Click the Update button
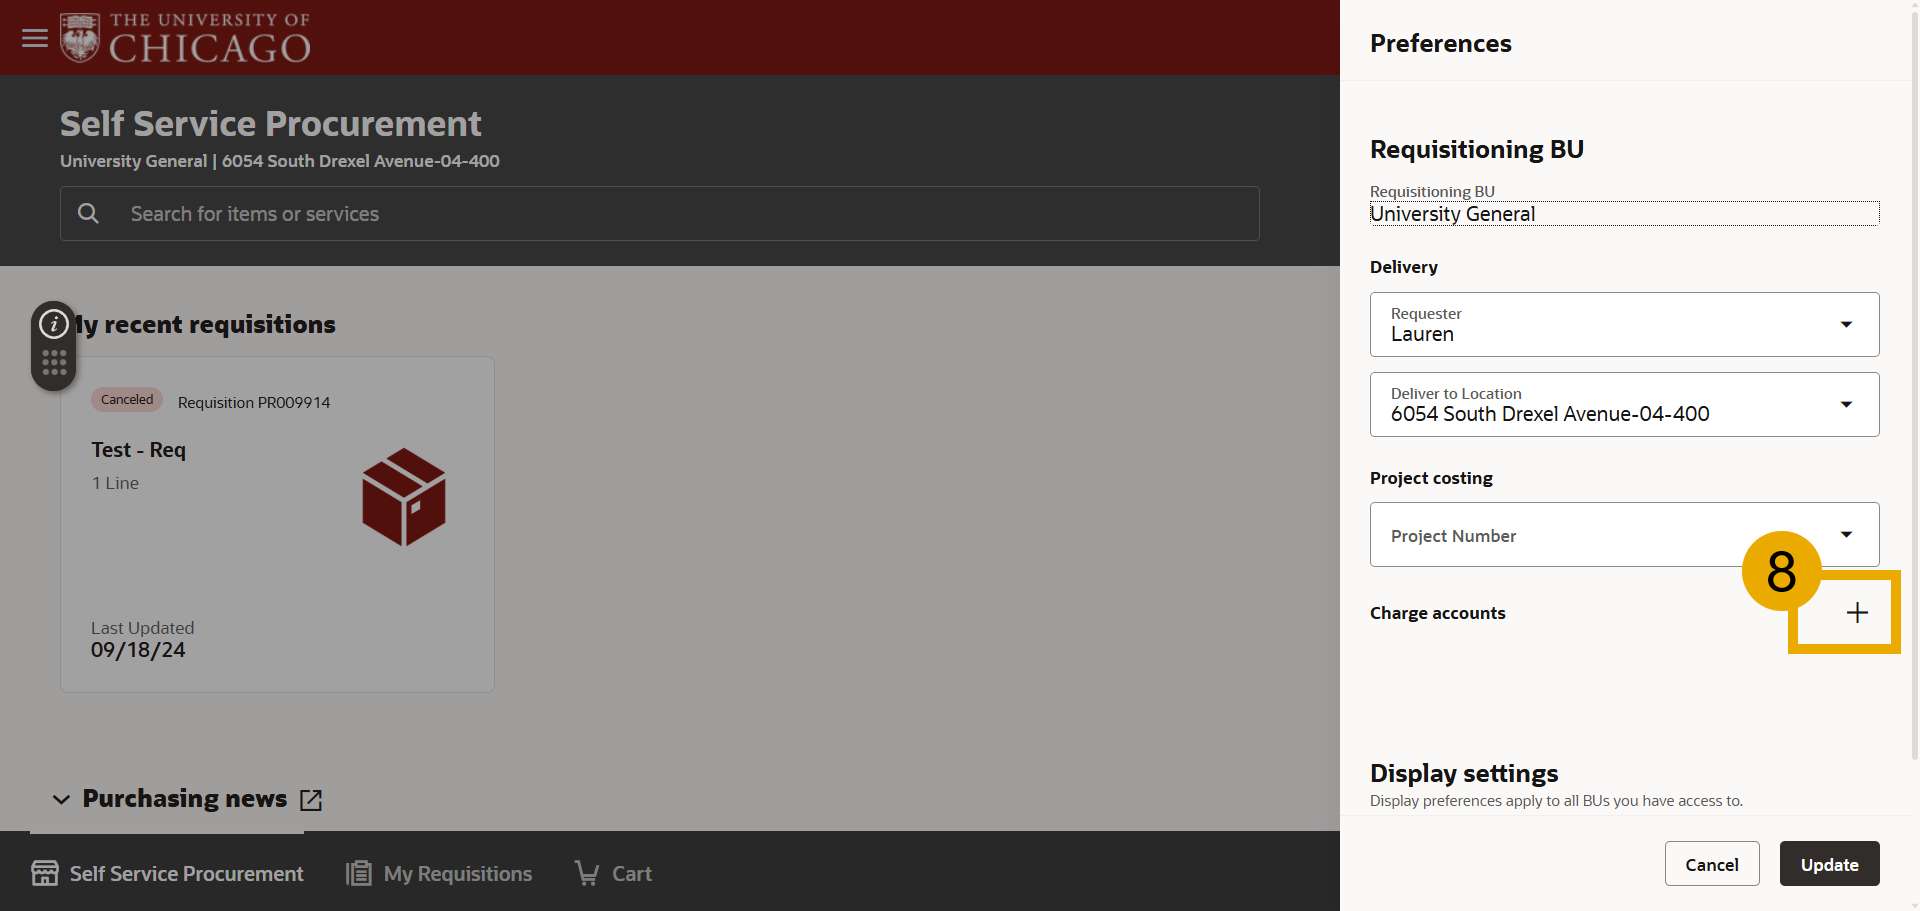This screenshot has height=911, width=1920. click(1829, 864)
